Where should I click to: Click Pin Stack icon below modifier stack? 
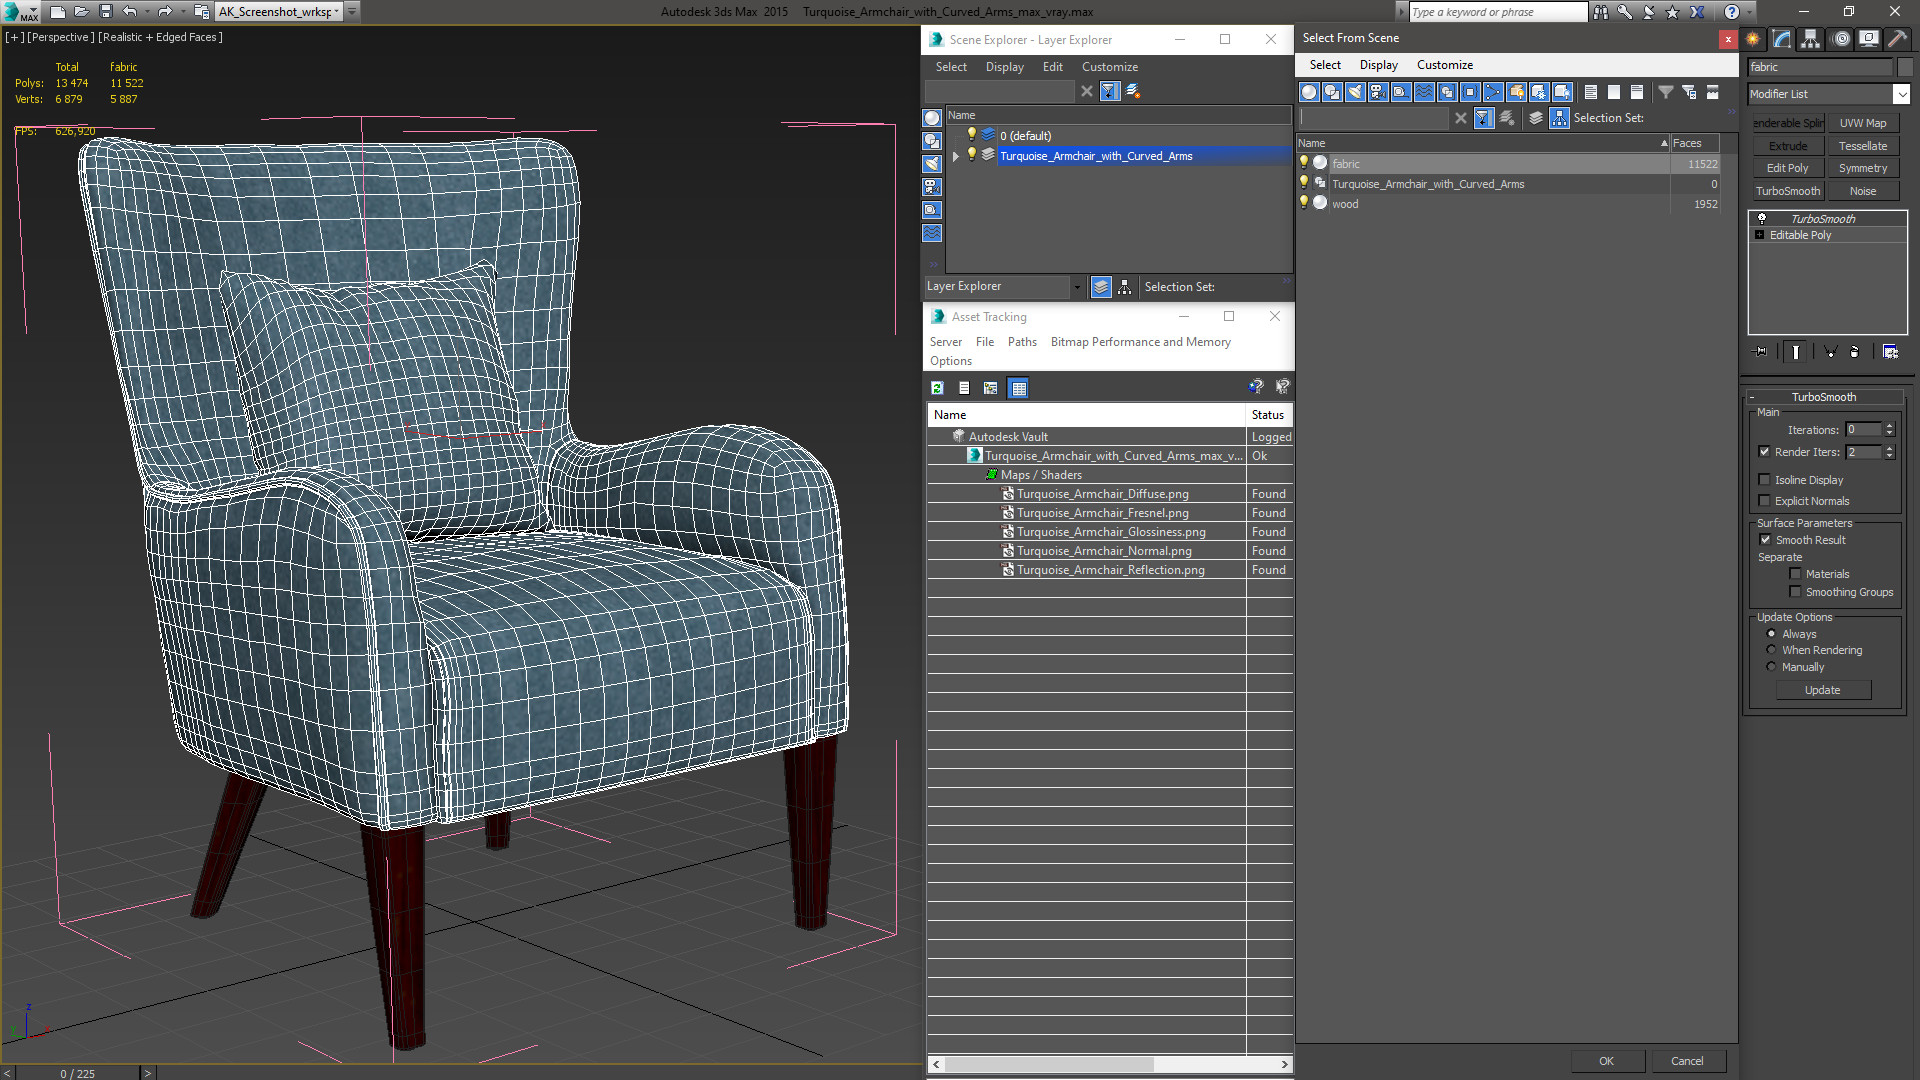click(1761, 352)
